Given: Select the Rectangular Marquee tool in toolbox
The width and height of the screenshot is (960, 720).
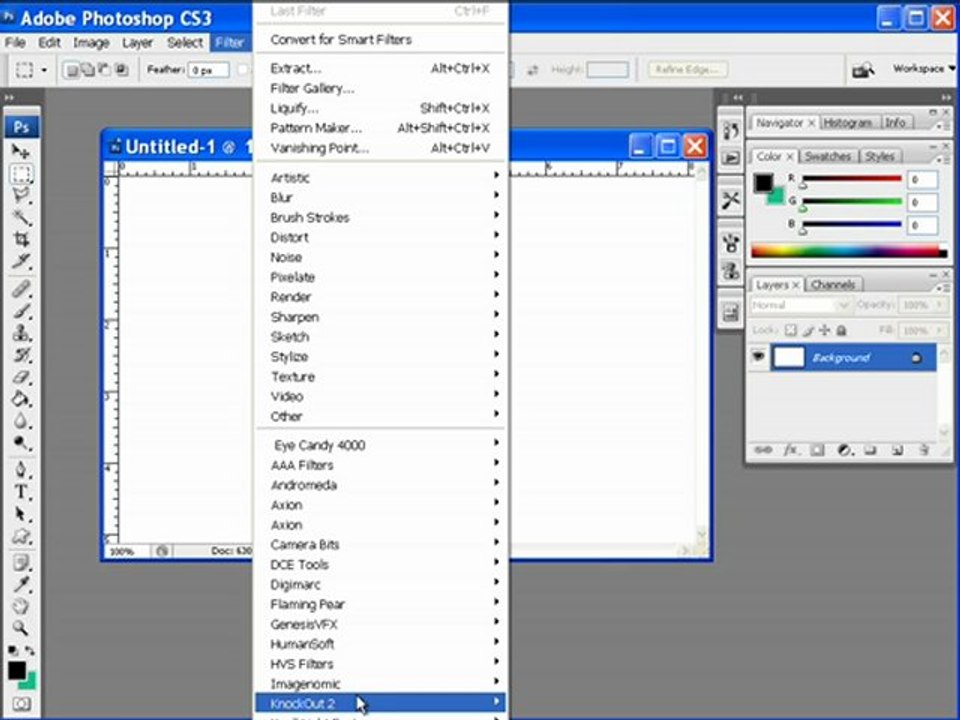Looking at the screenshot, I should point(21,173).
